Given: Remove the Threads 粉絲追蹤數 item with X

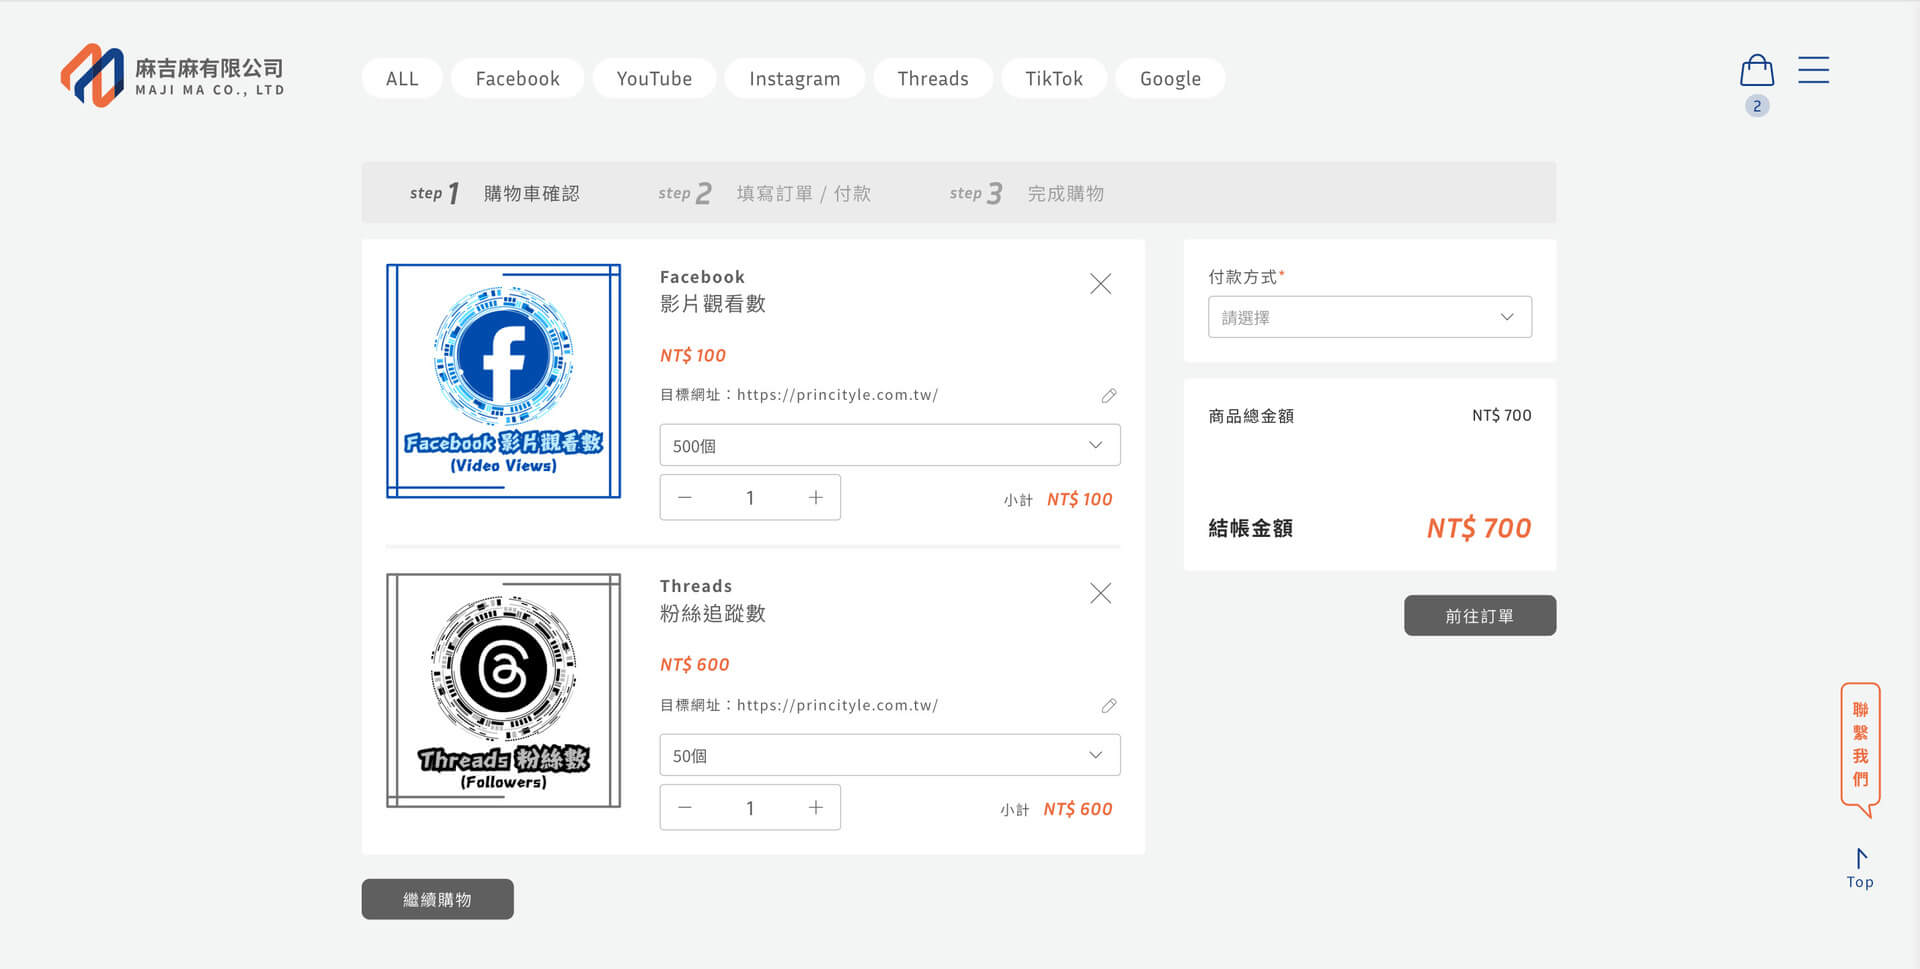Looking at the screenshot, I should coord(1100,593).
